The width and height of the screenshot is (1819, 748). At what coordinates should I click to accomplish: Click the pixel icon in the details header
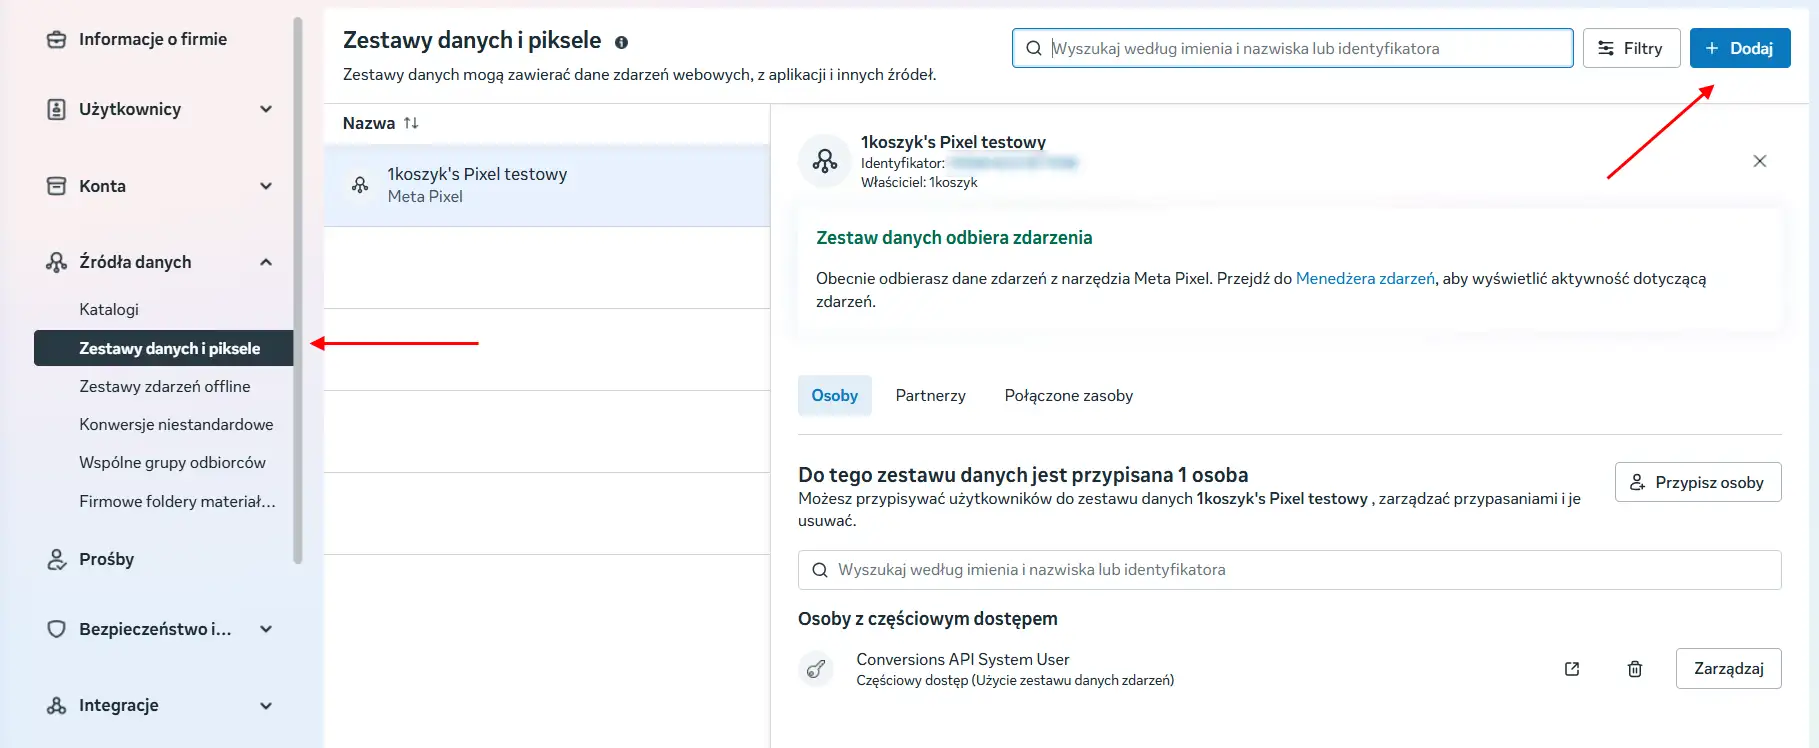tap(825, 161)
